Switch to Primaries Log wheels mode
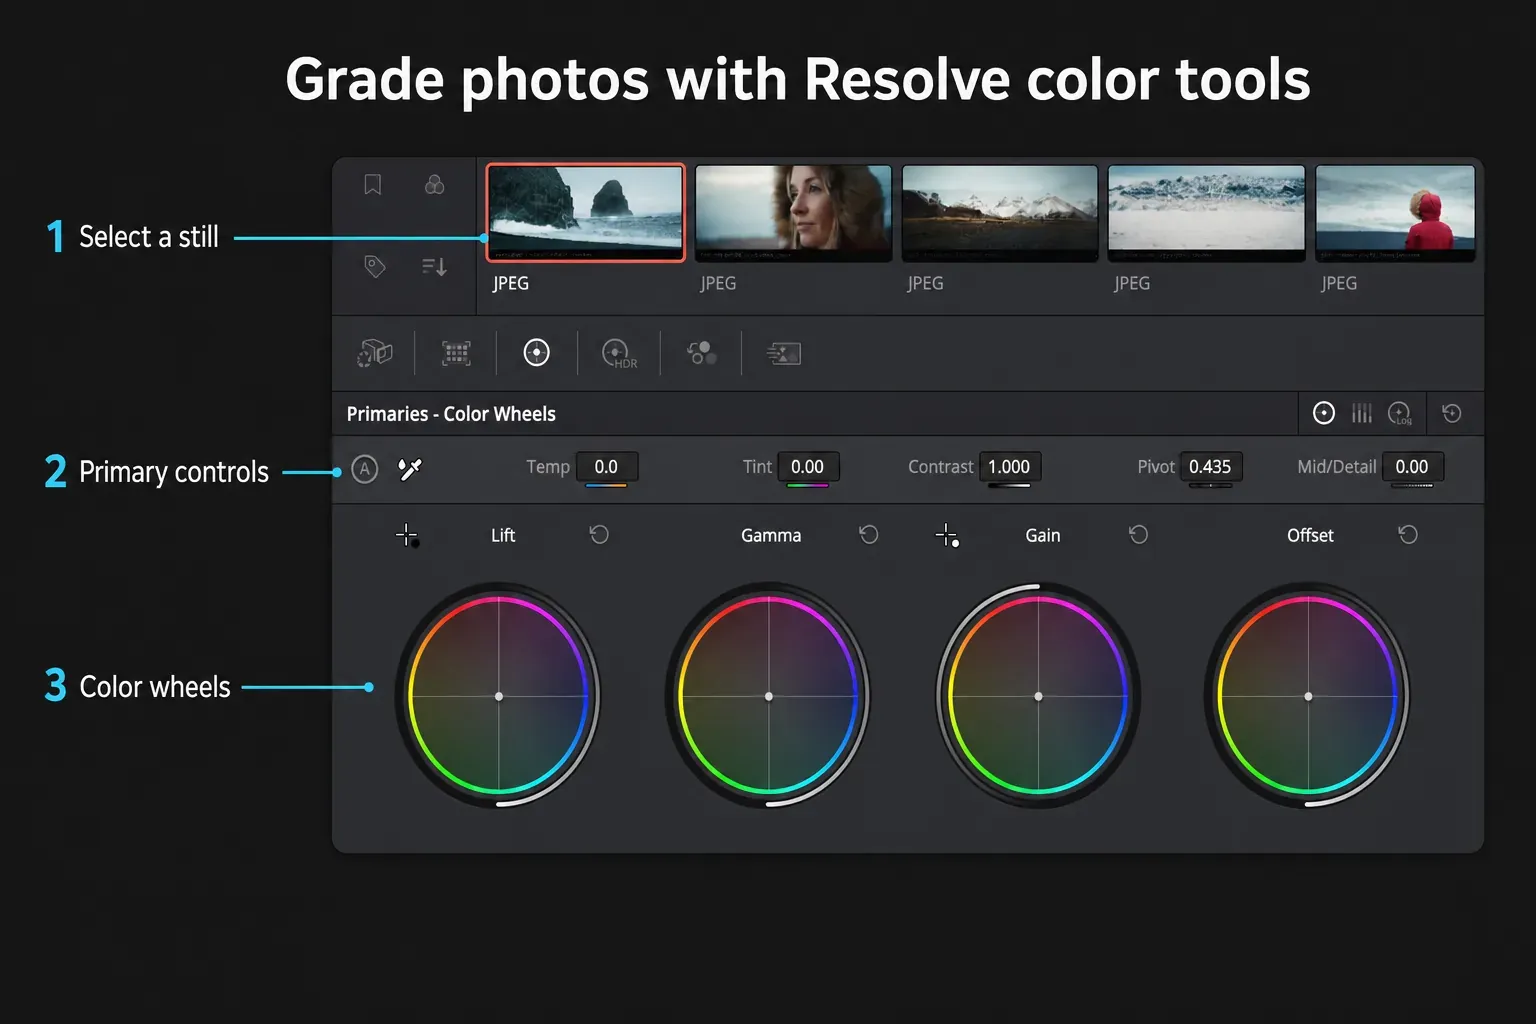Image resolution: width=1536 pixels, height=1024 pixels. tap(1400, 413)
